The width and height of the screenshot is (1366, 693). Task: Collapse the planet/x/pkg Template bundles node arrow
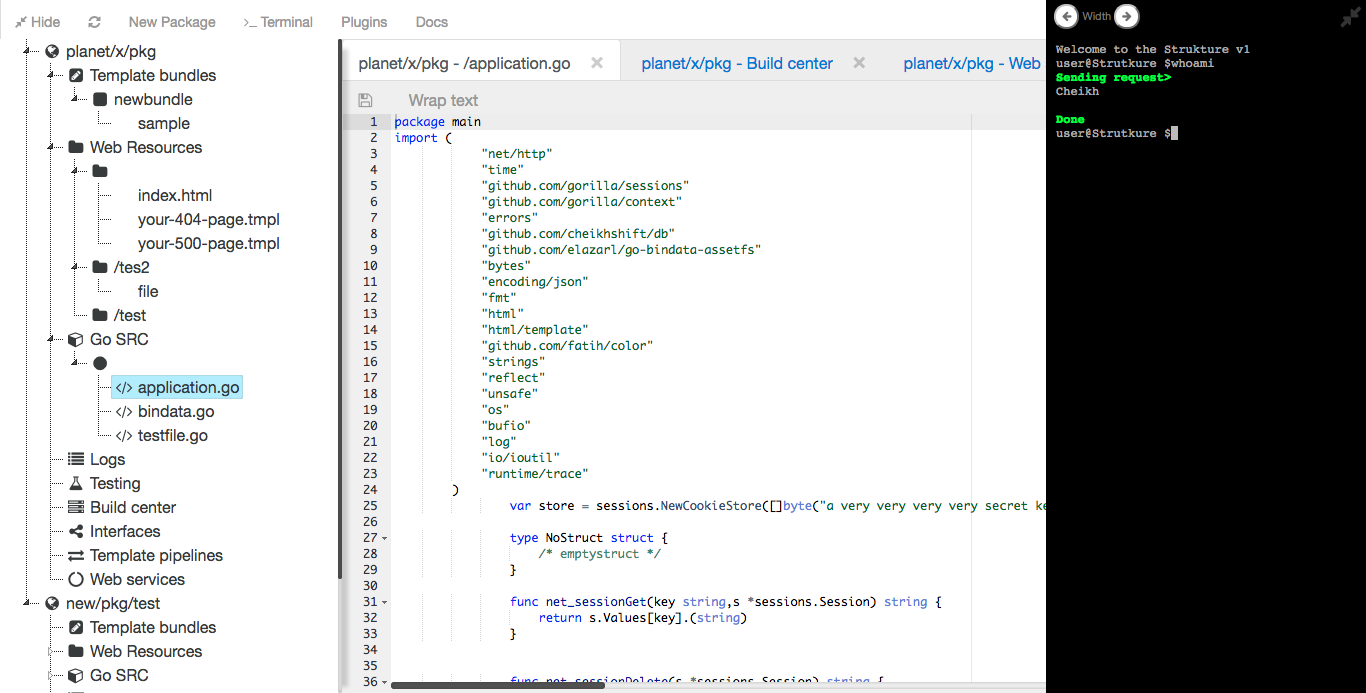point(50,76)
